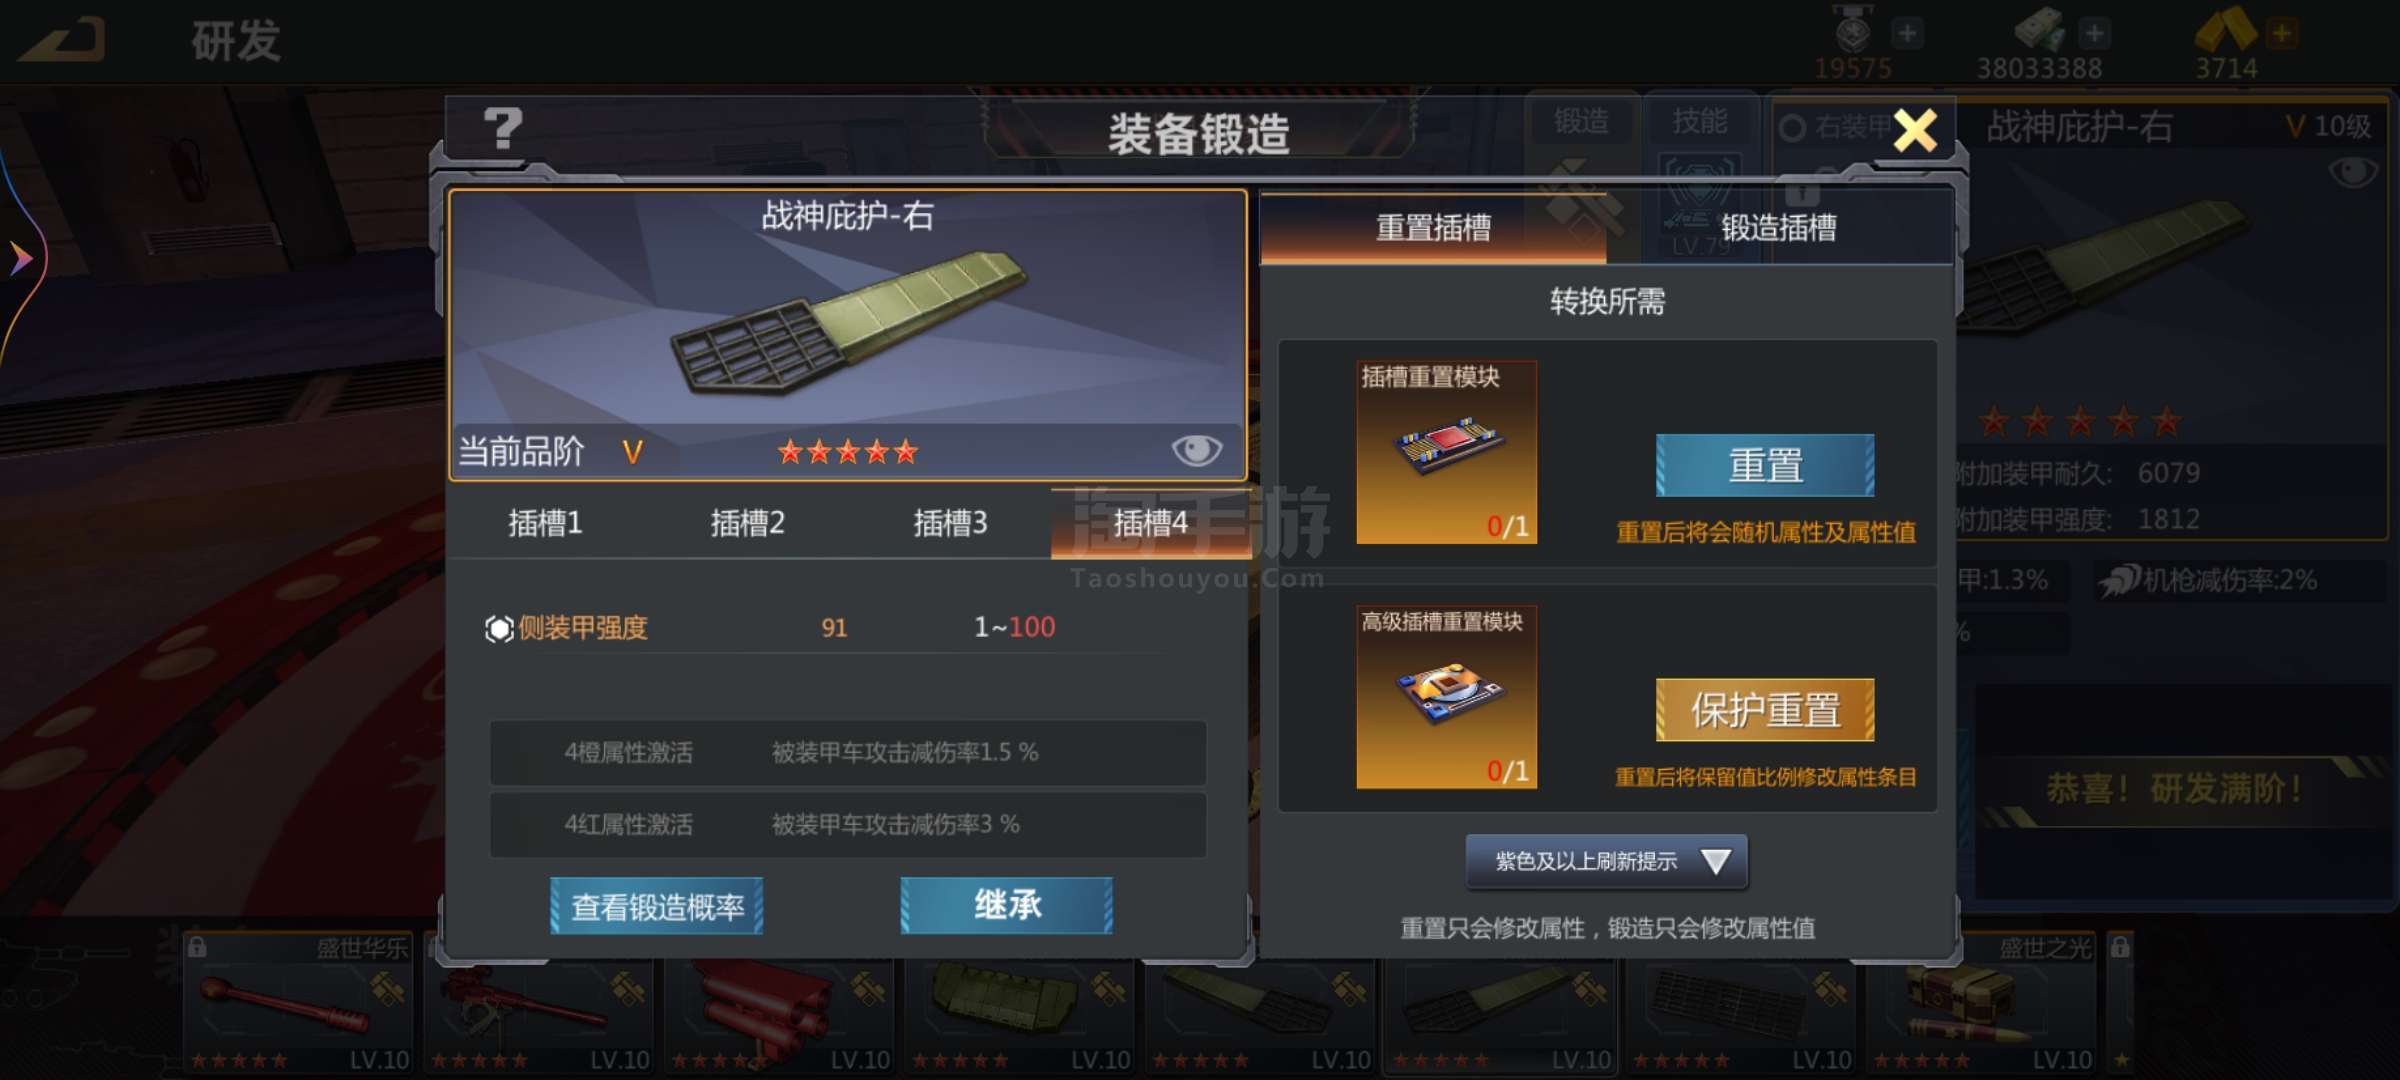Select the 插槽2 tab
The height and width of the screenshot is (1080, 2400).
[748, 522]
